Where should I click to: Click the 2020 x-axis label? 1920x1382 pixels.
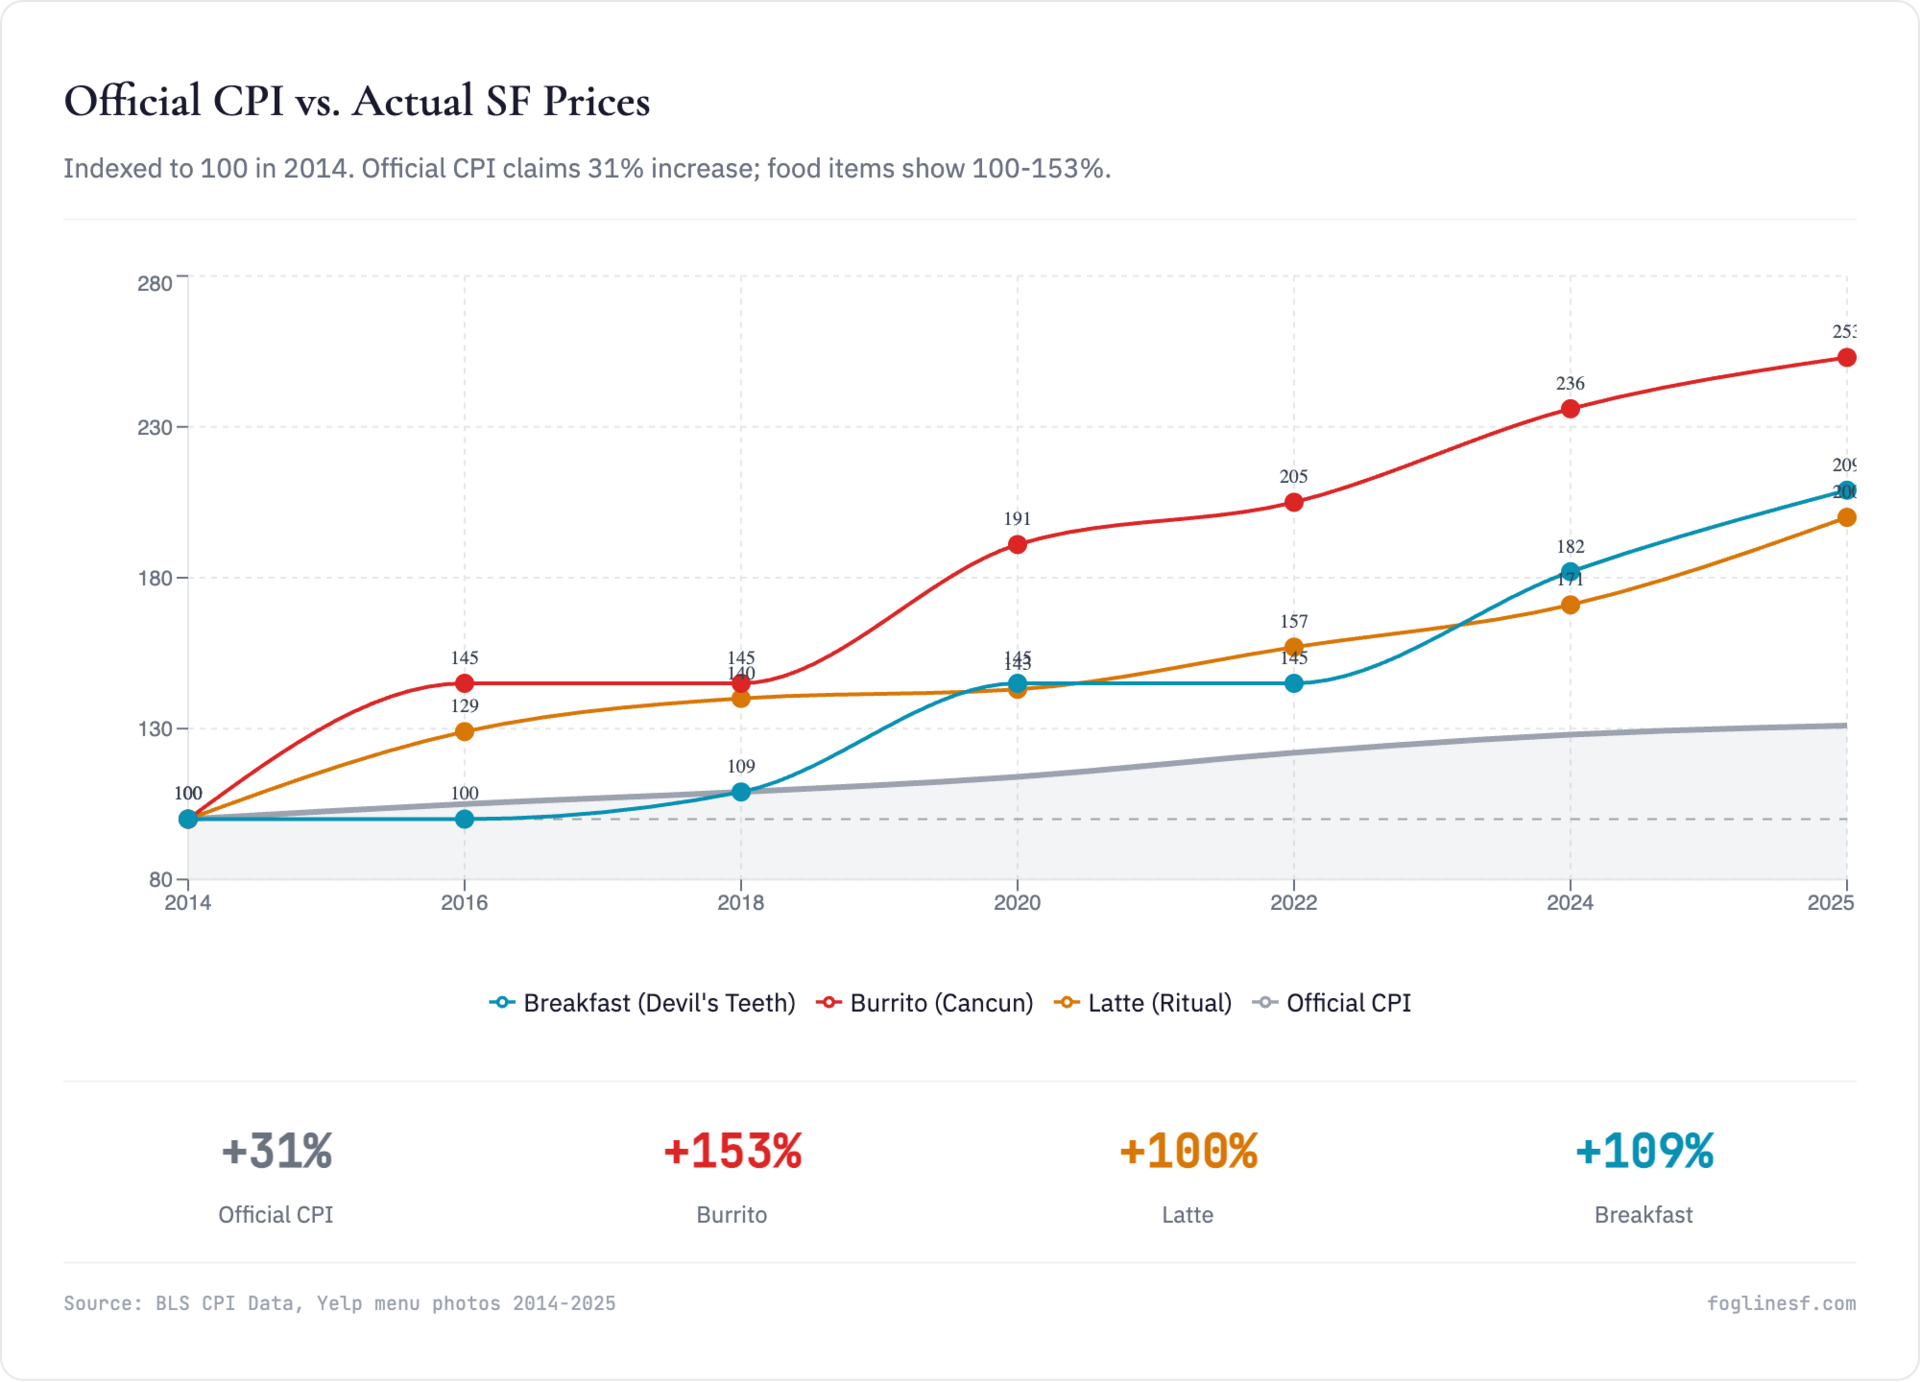coord(1017,903)
